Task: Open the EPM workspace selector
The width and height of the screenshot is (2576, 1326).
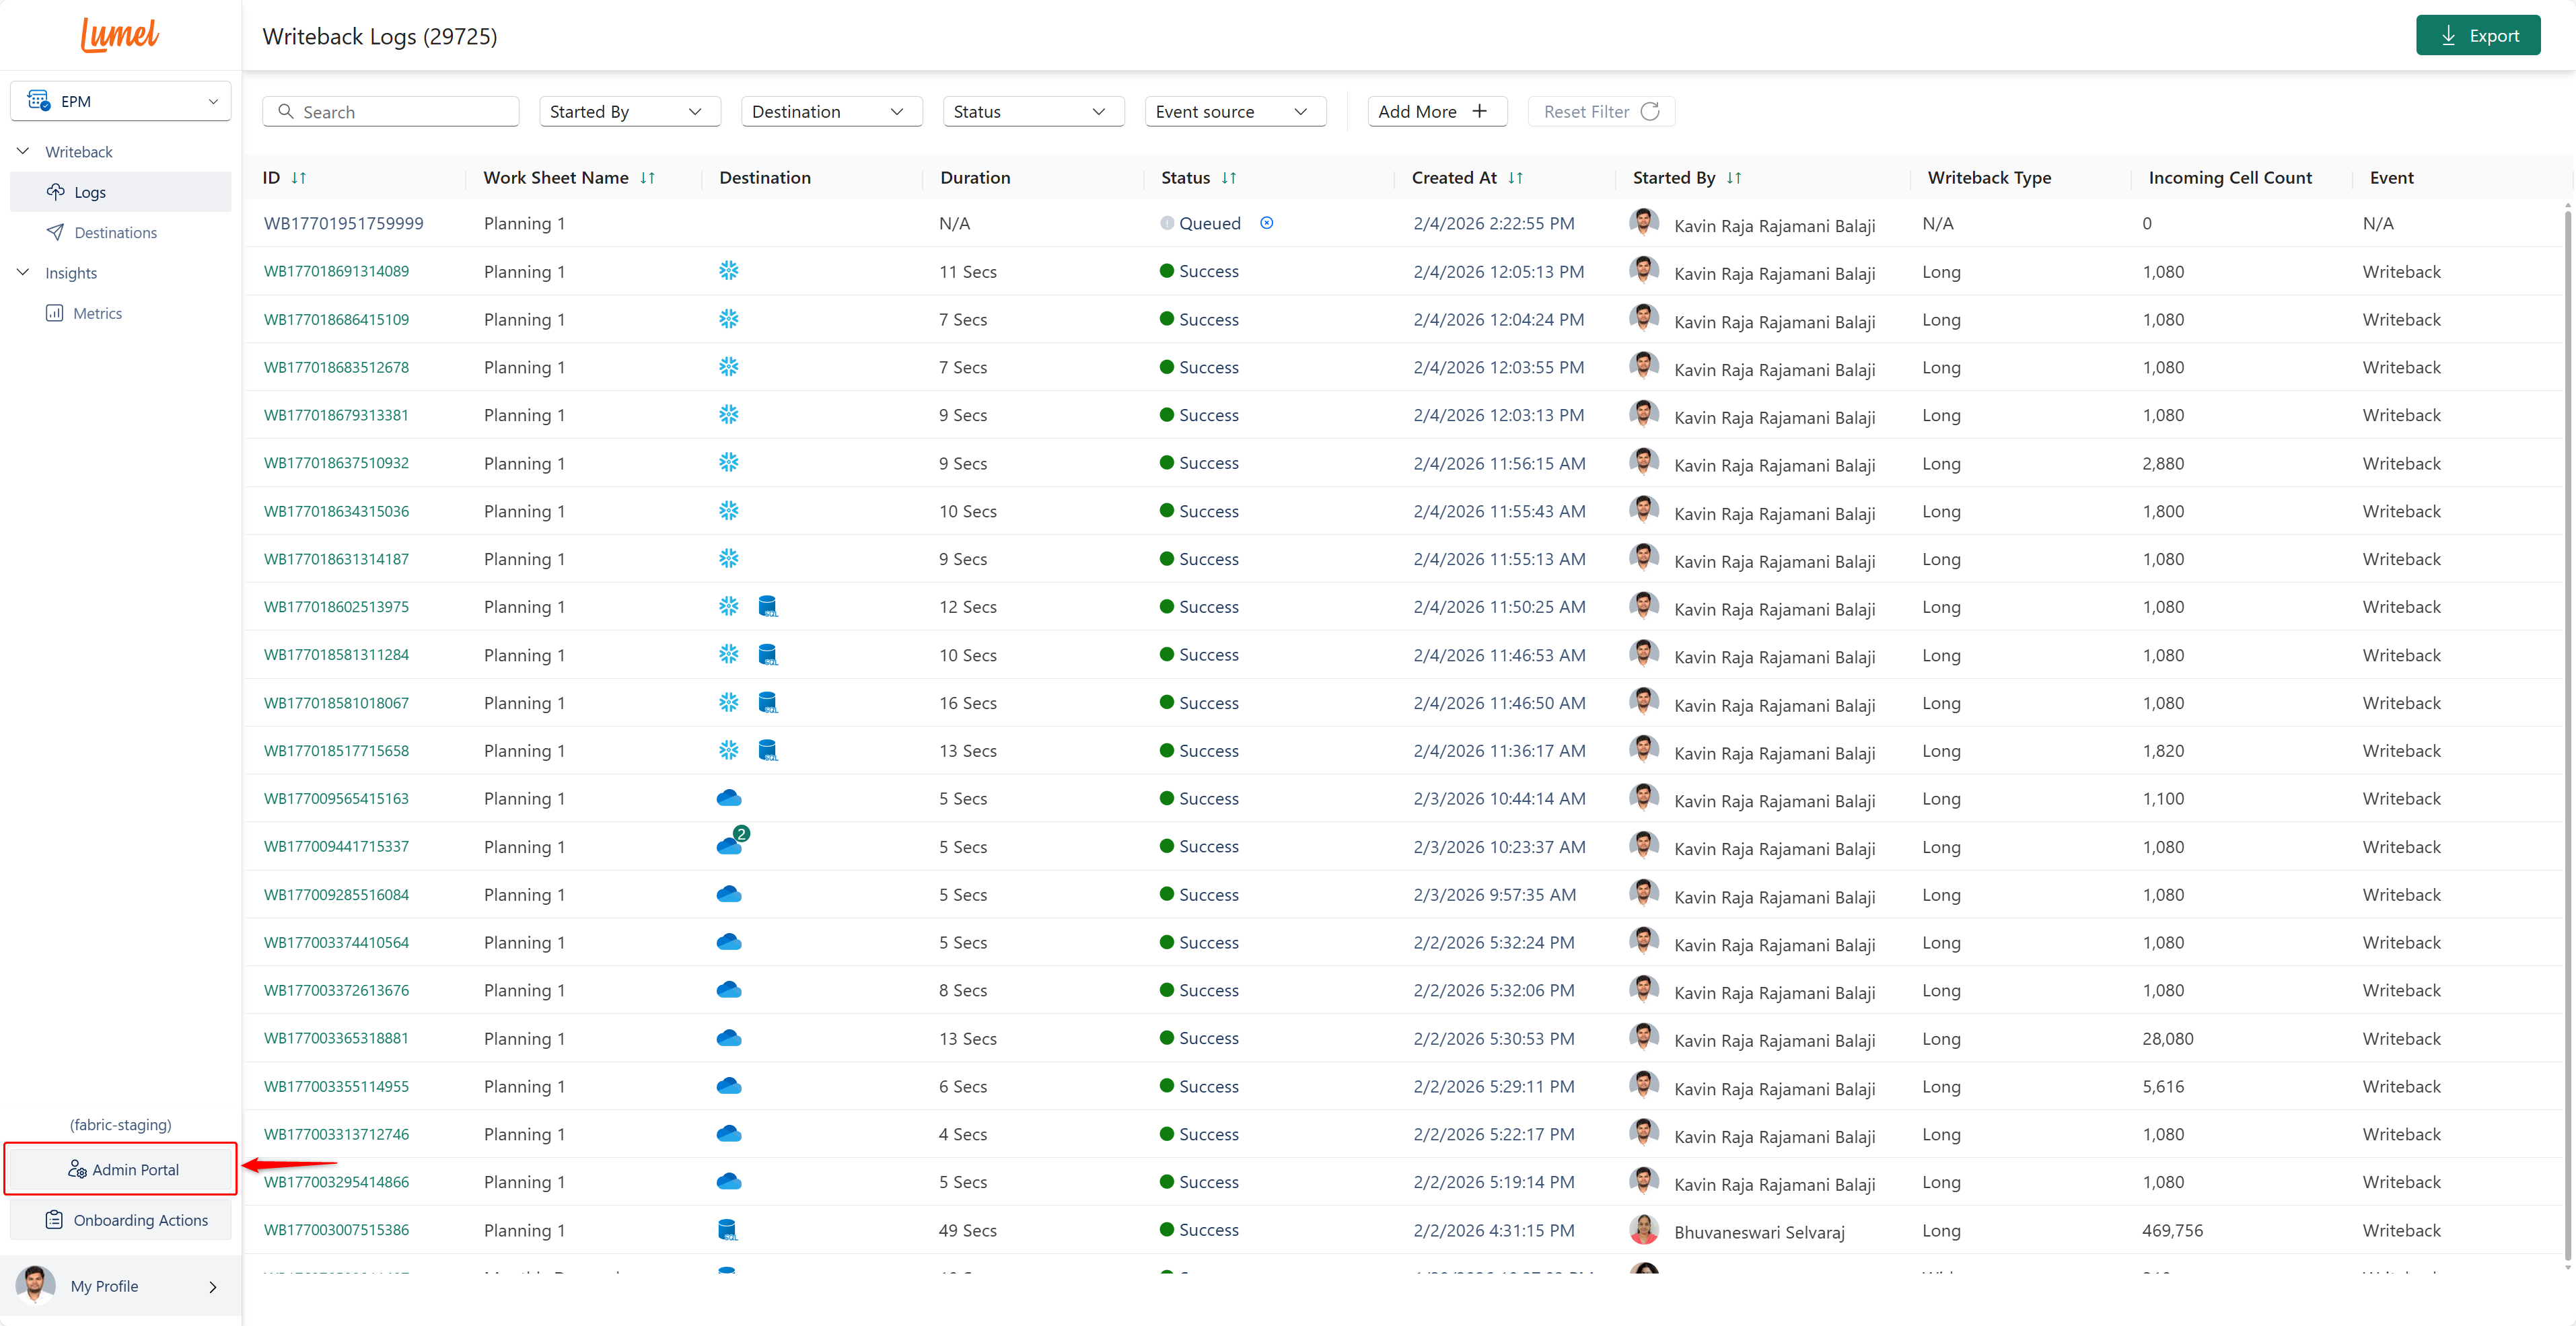Action: (121, 101)
